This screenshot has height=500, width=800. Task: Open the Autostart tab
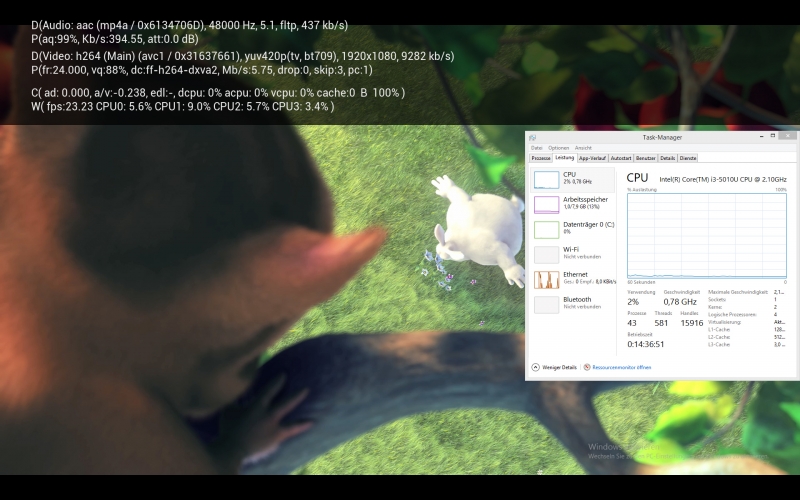pos(620,158)
